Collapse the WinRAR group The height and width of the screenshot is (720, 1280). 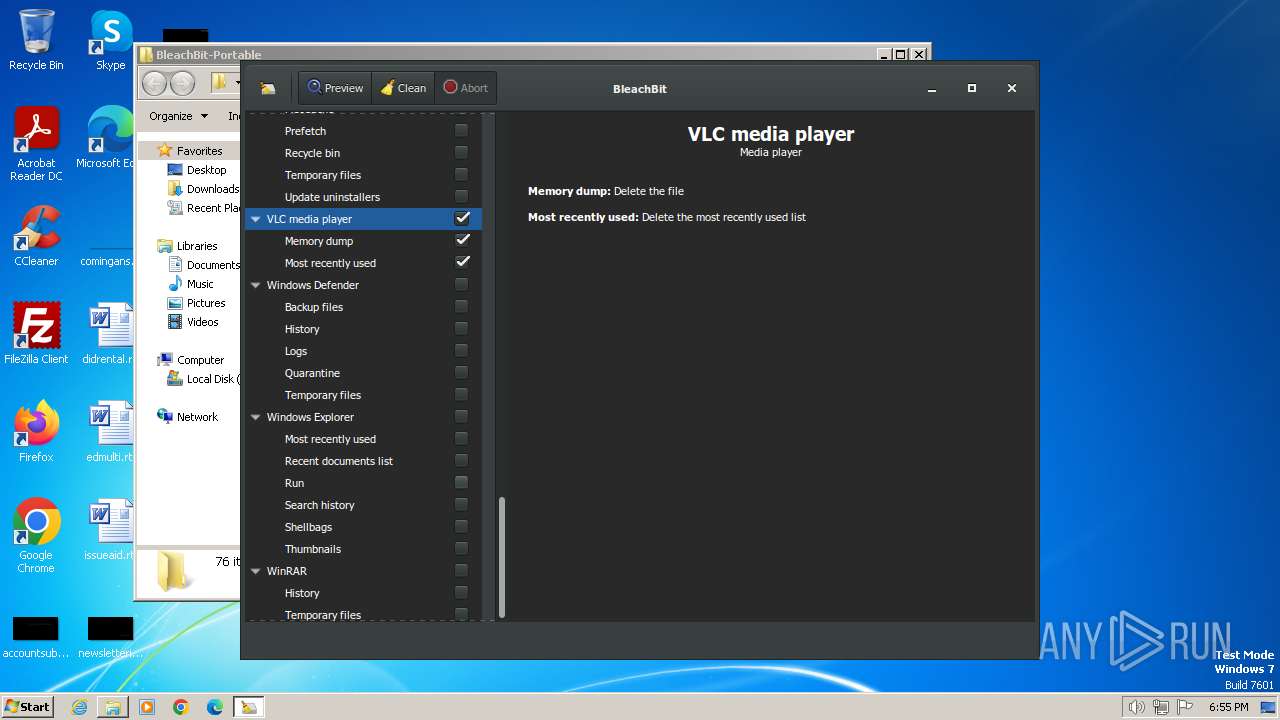pyautogui.click(x=256, y=571)
